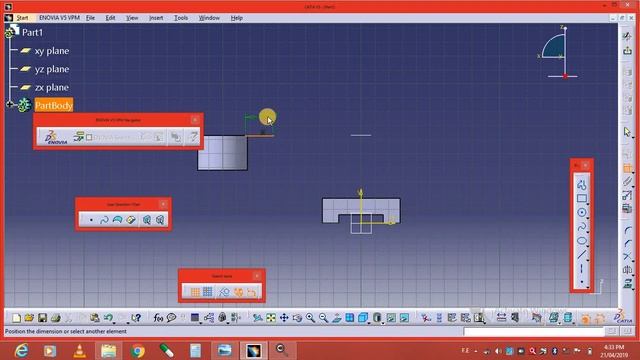Select the xy plane in the tree
Viewport: 640px width, 360px height.
coord(51,51)
